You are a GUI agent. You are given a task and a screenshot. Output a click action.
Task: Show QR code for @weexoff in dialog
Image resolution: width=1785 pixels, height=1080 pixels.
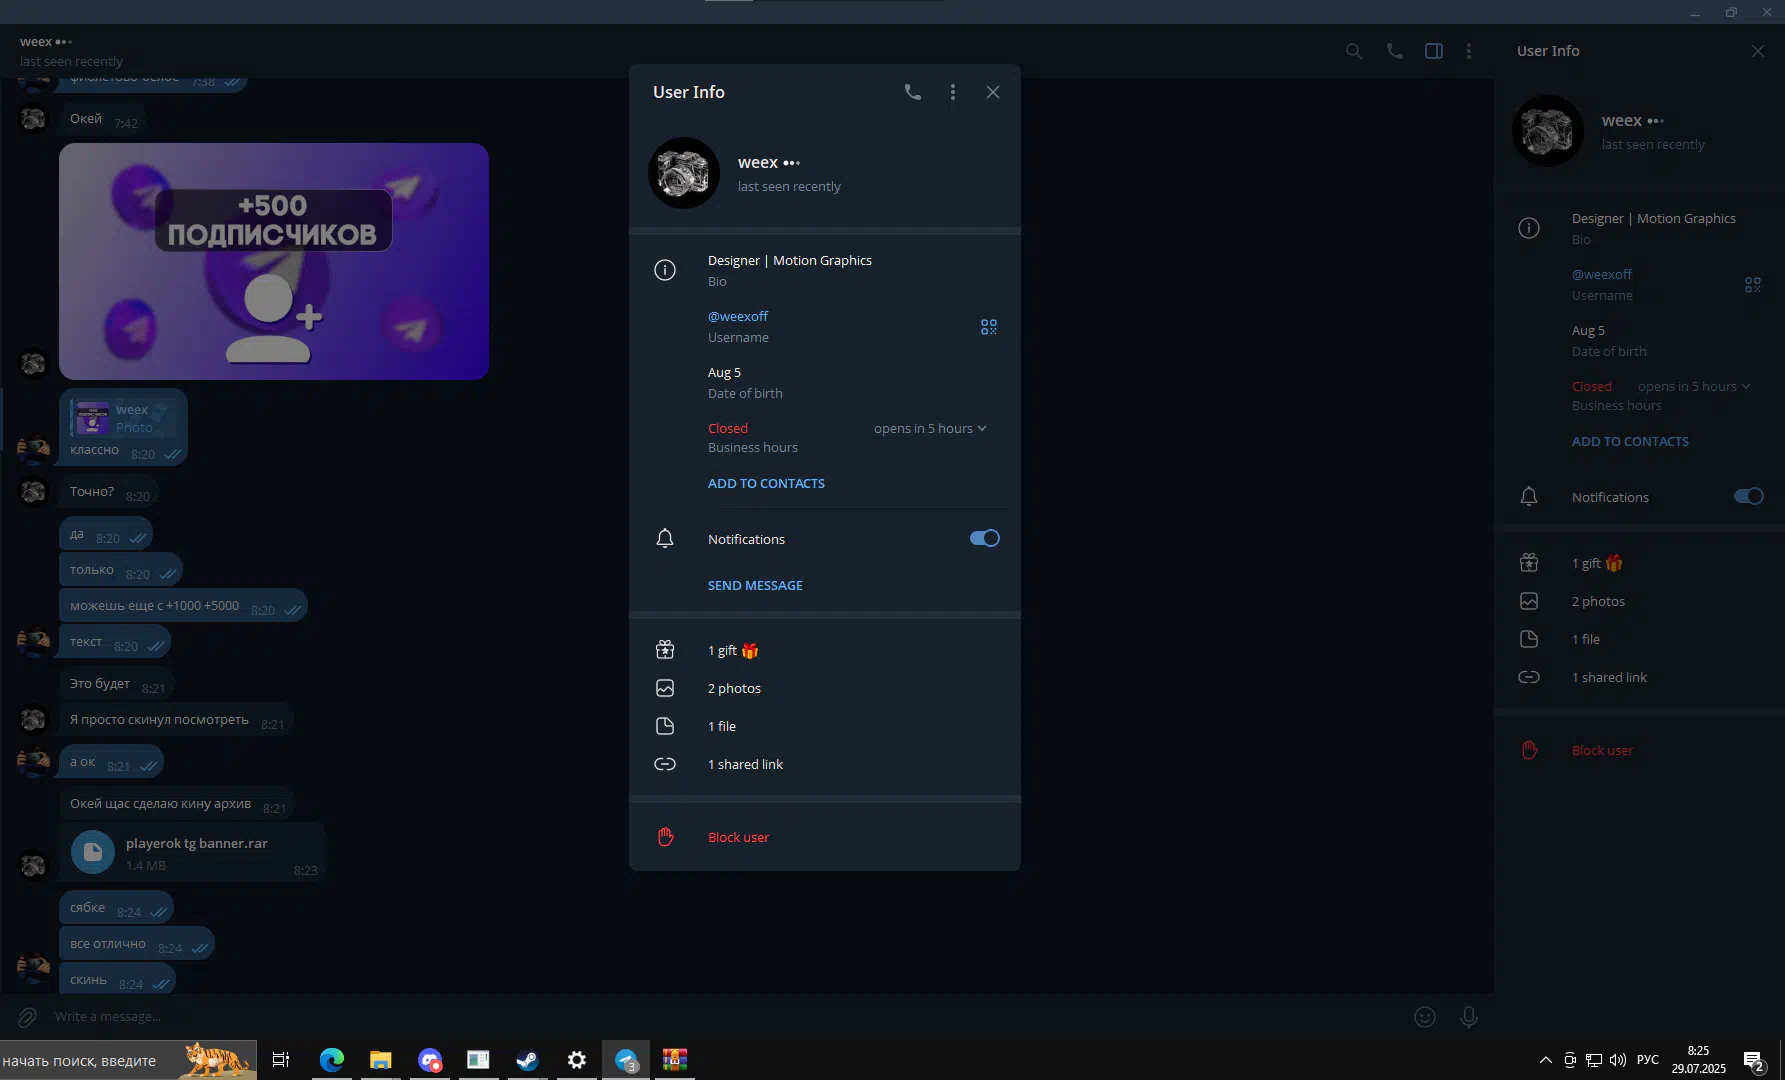pyautogui.click(x=988, y=327)
